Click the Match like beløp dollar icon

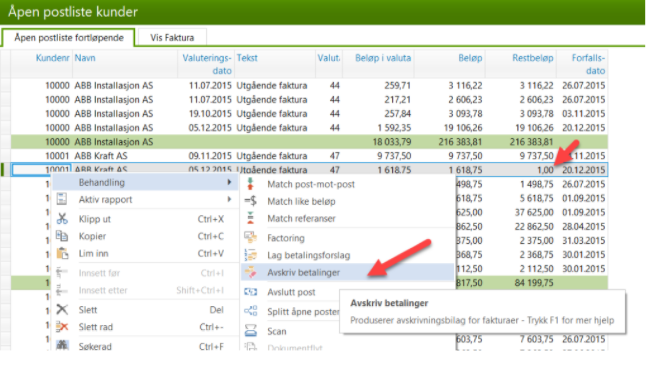click(x=250, y=201)
